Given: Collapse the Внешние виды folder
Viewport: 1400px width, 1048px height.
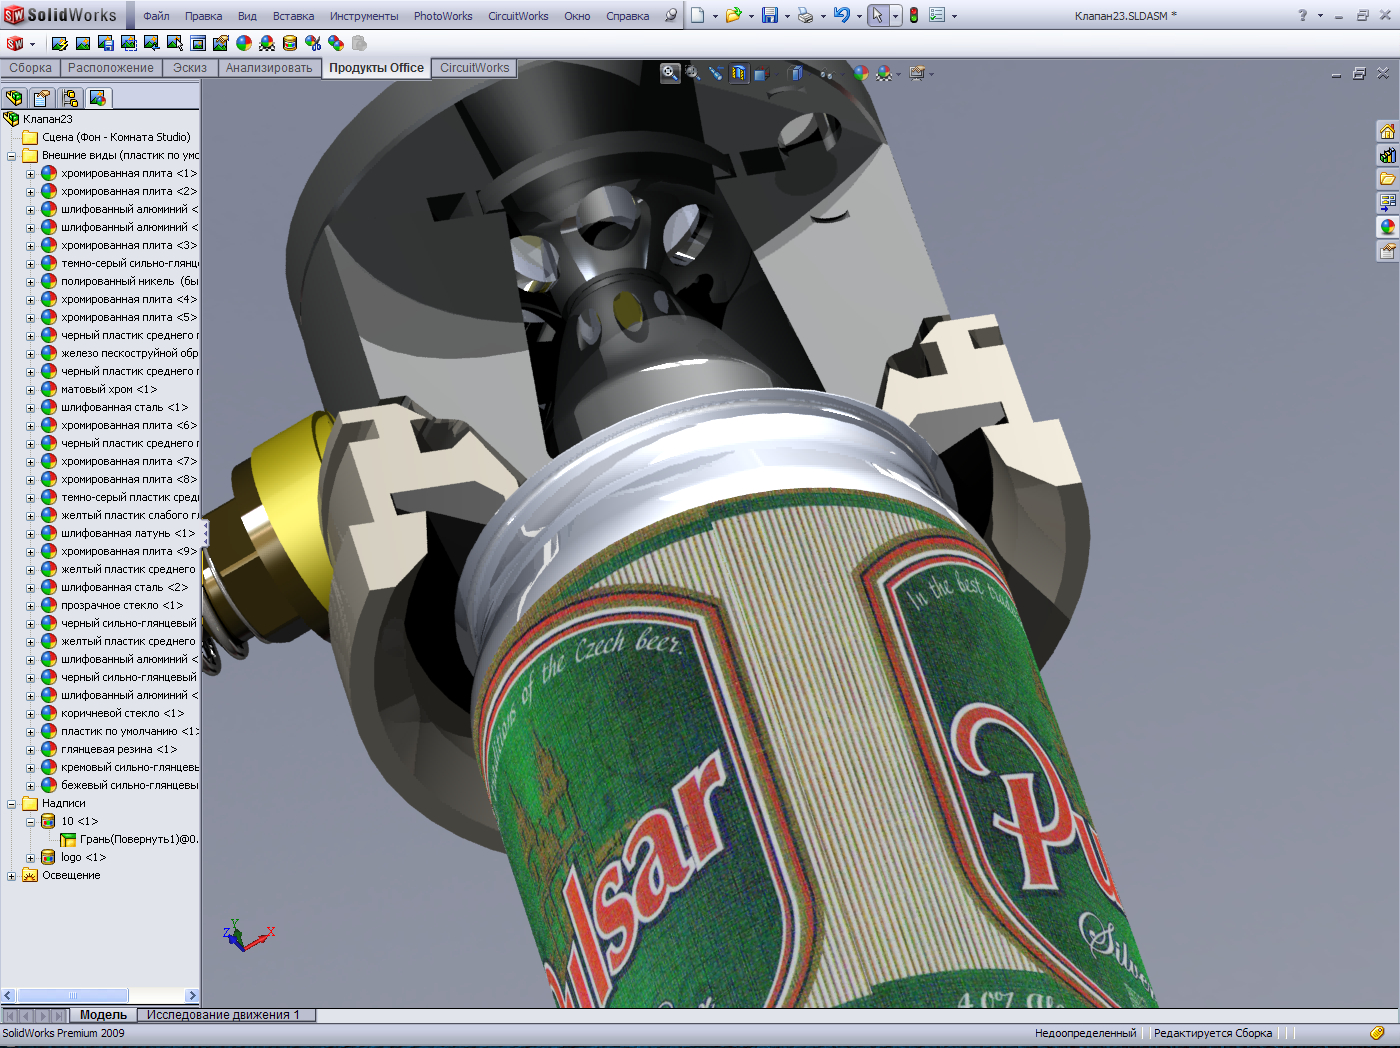Looking at the screenshot, I should (12, 156).
